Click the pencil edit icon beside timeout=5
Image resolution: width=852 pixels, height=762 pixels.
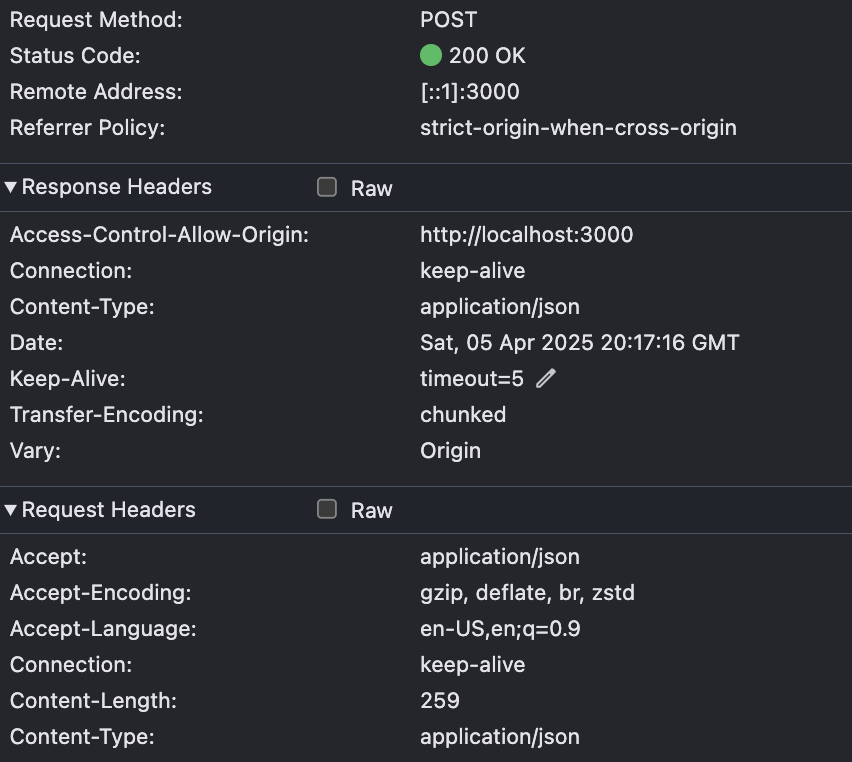pos(546,378)
